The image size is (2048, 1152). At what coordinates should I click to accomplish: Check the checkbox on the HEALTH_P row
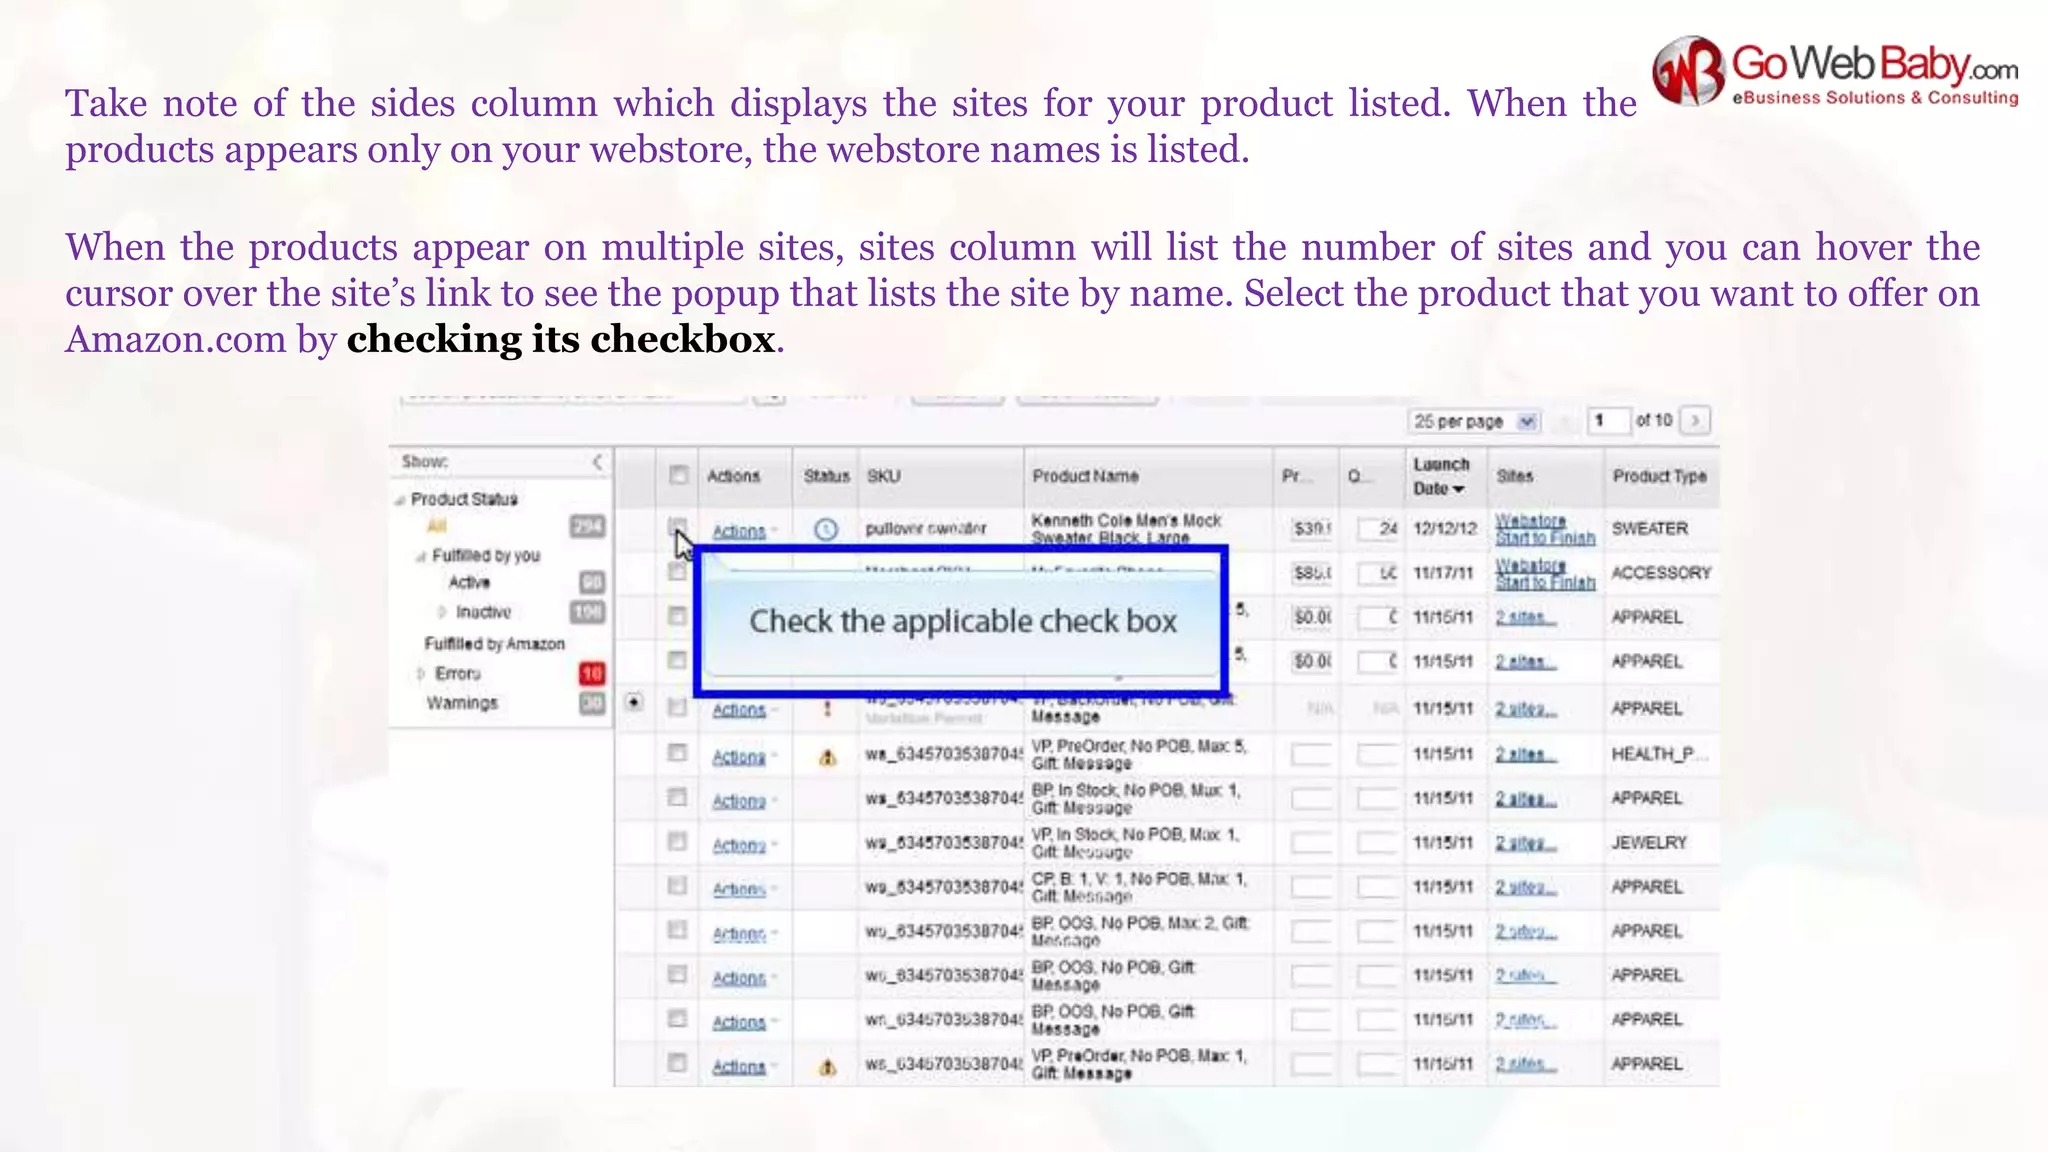[677, 752]
